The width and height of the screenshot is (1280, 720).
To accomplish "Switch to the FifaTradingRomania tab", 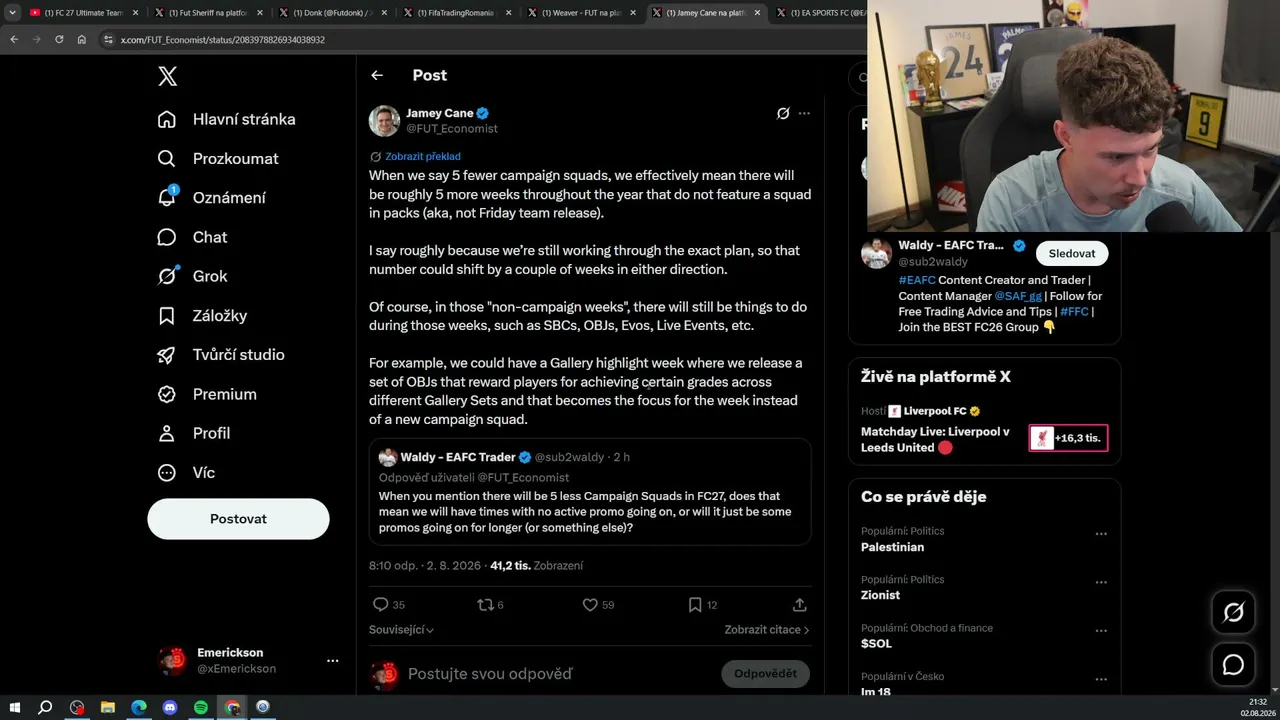I will [457, 13].
